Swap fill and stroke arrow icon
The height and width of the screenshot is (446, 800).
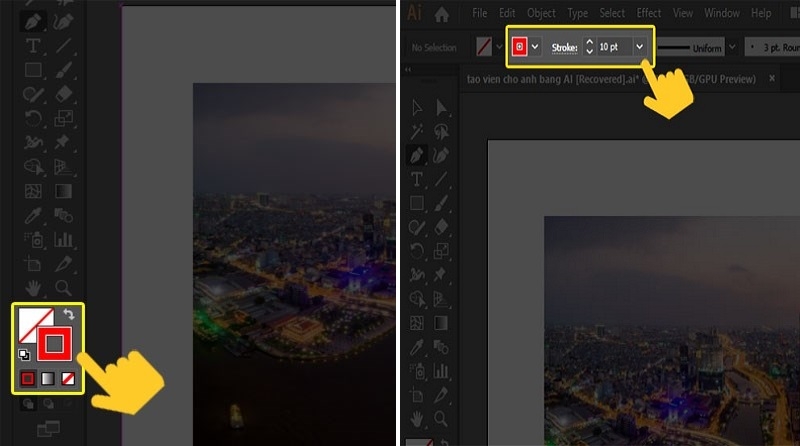click(68, 314)
